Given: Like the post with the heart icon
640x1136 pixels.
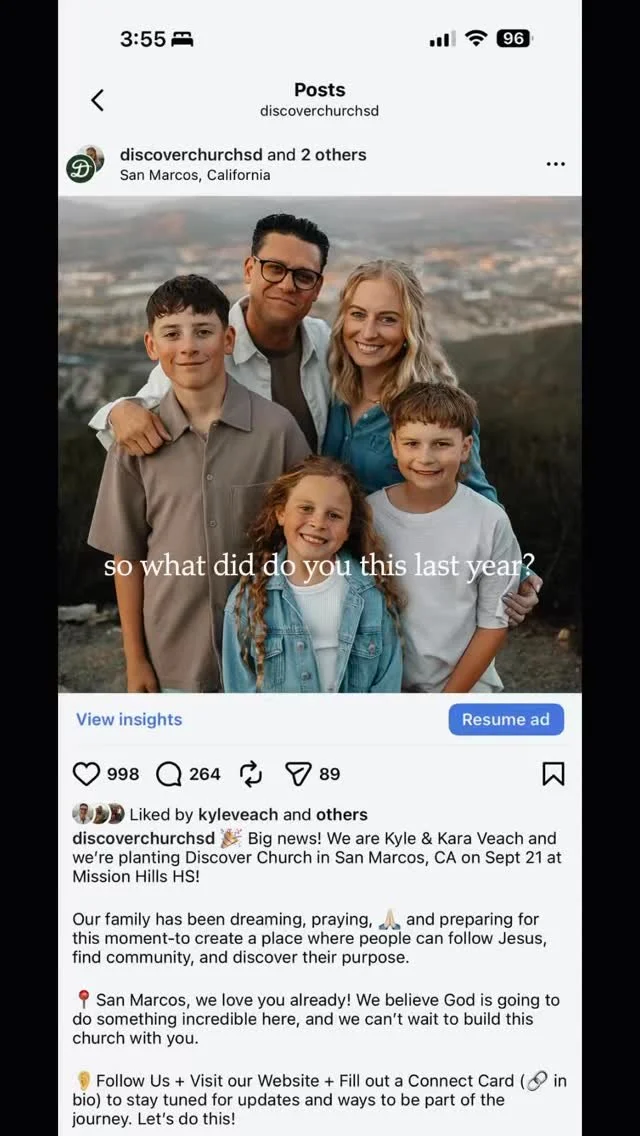Looking at the screenshot, I should (x=86, y=774).
